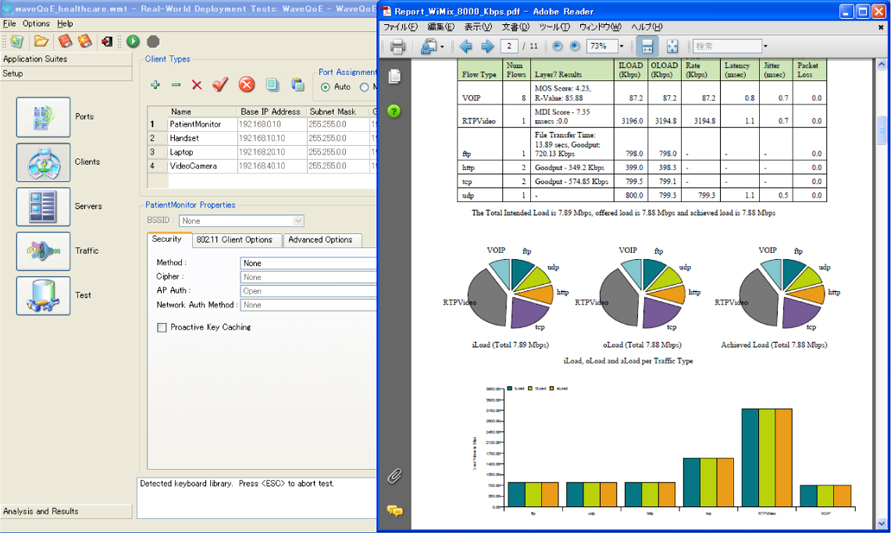
Task: Select the PatientMonitor client row
Action: (x=261, y=124)
